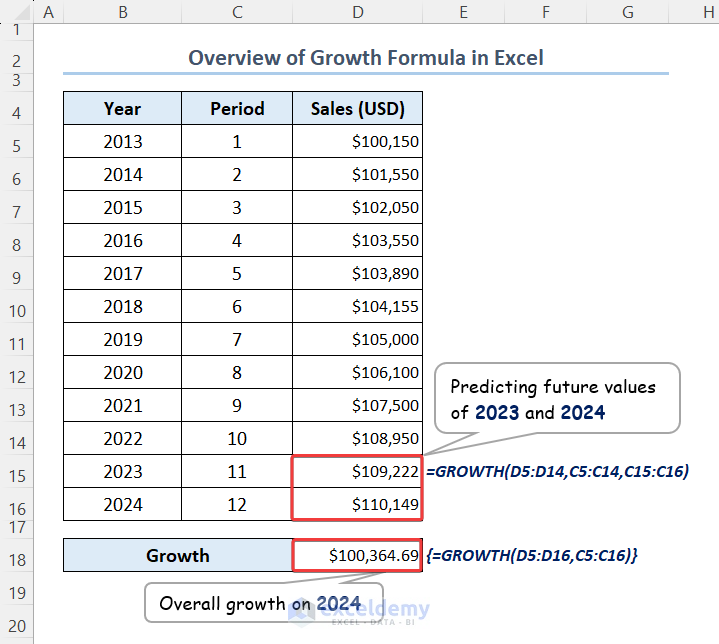Select column D header

tap(358, 11)
